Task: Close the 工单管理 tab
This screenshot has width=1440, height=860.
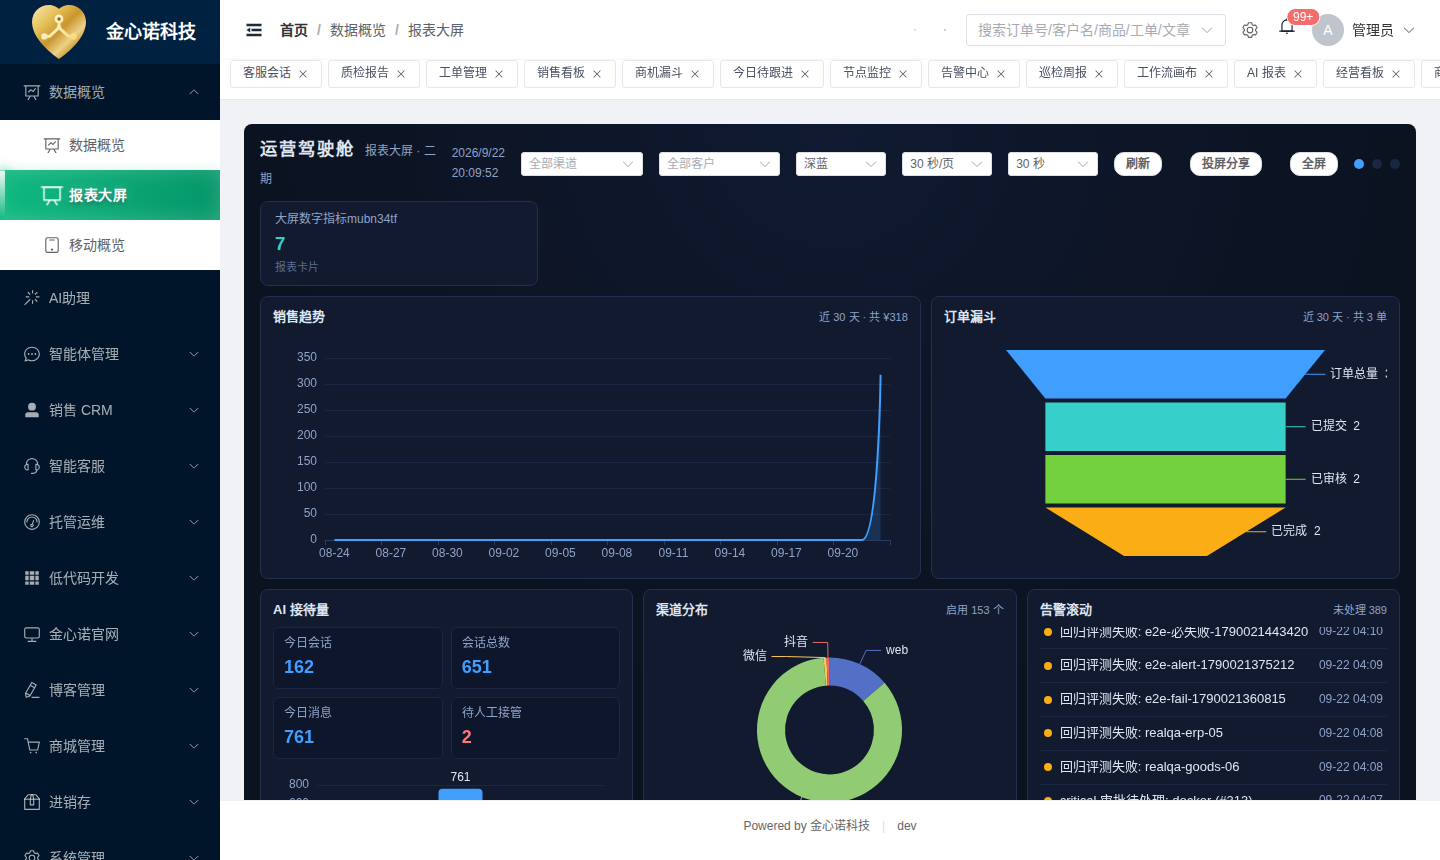Action: click(499, 74)
